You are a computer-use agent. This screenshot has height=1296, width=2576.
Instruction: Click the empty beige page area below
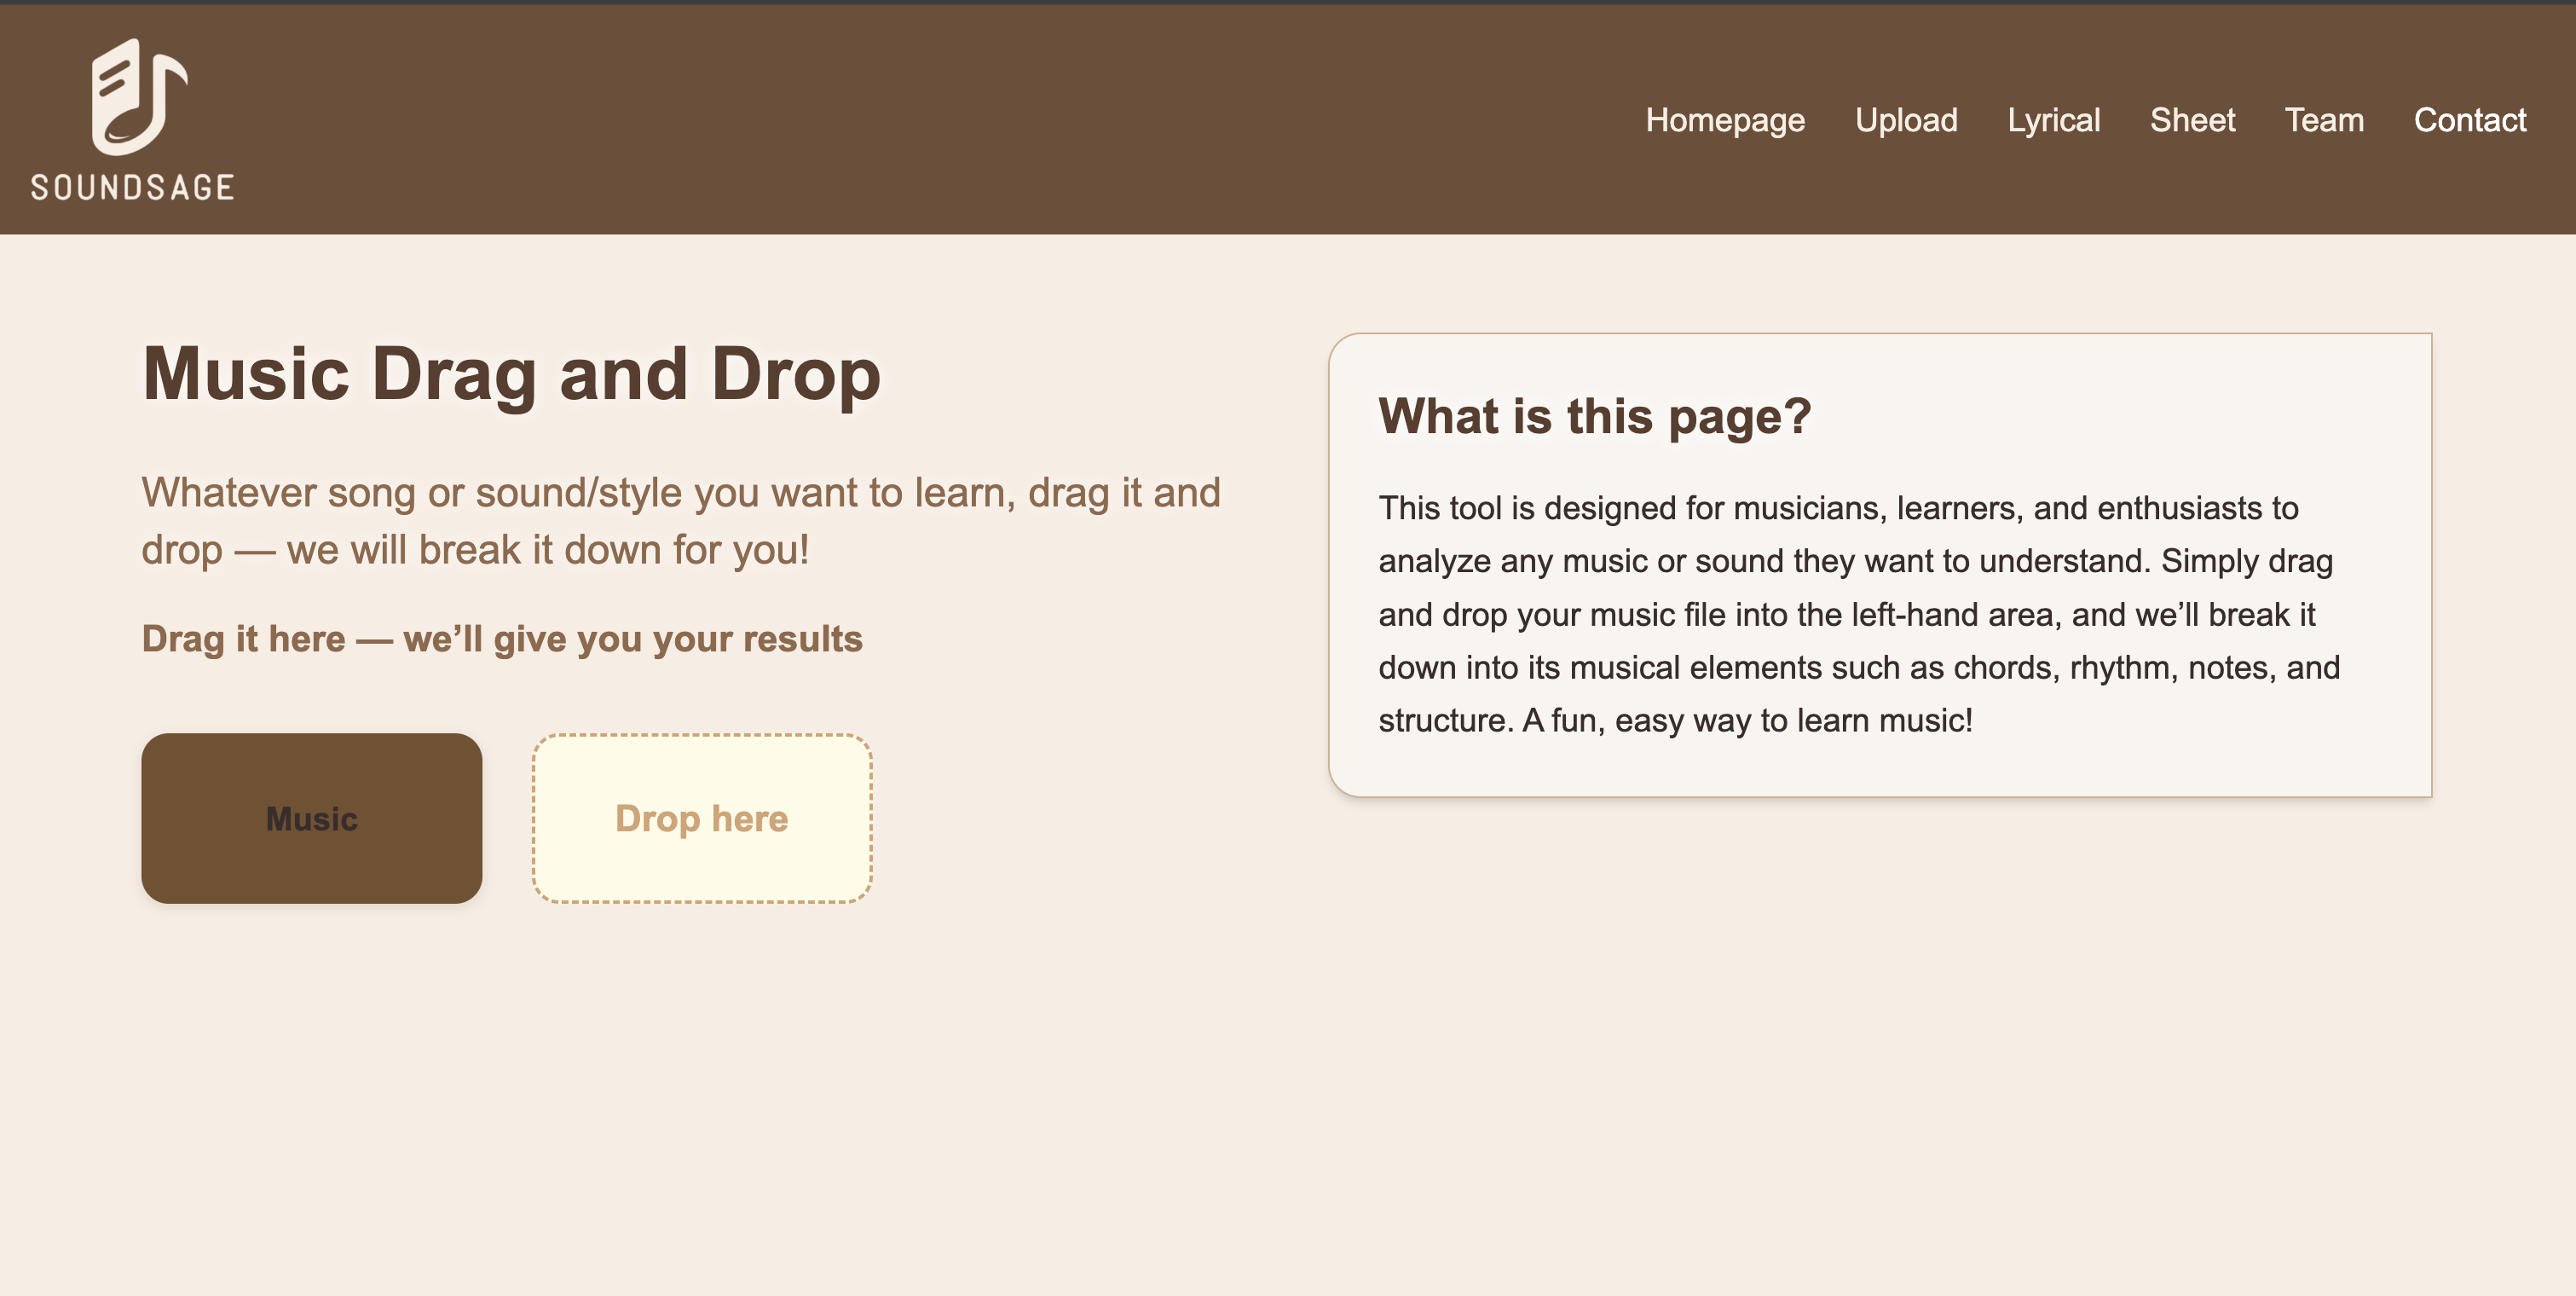click(1288, 1100)
